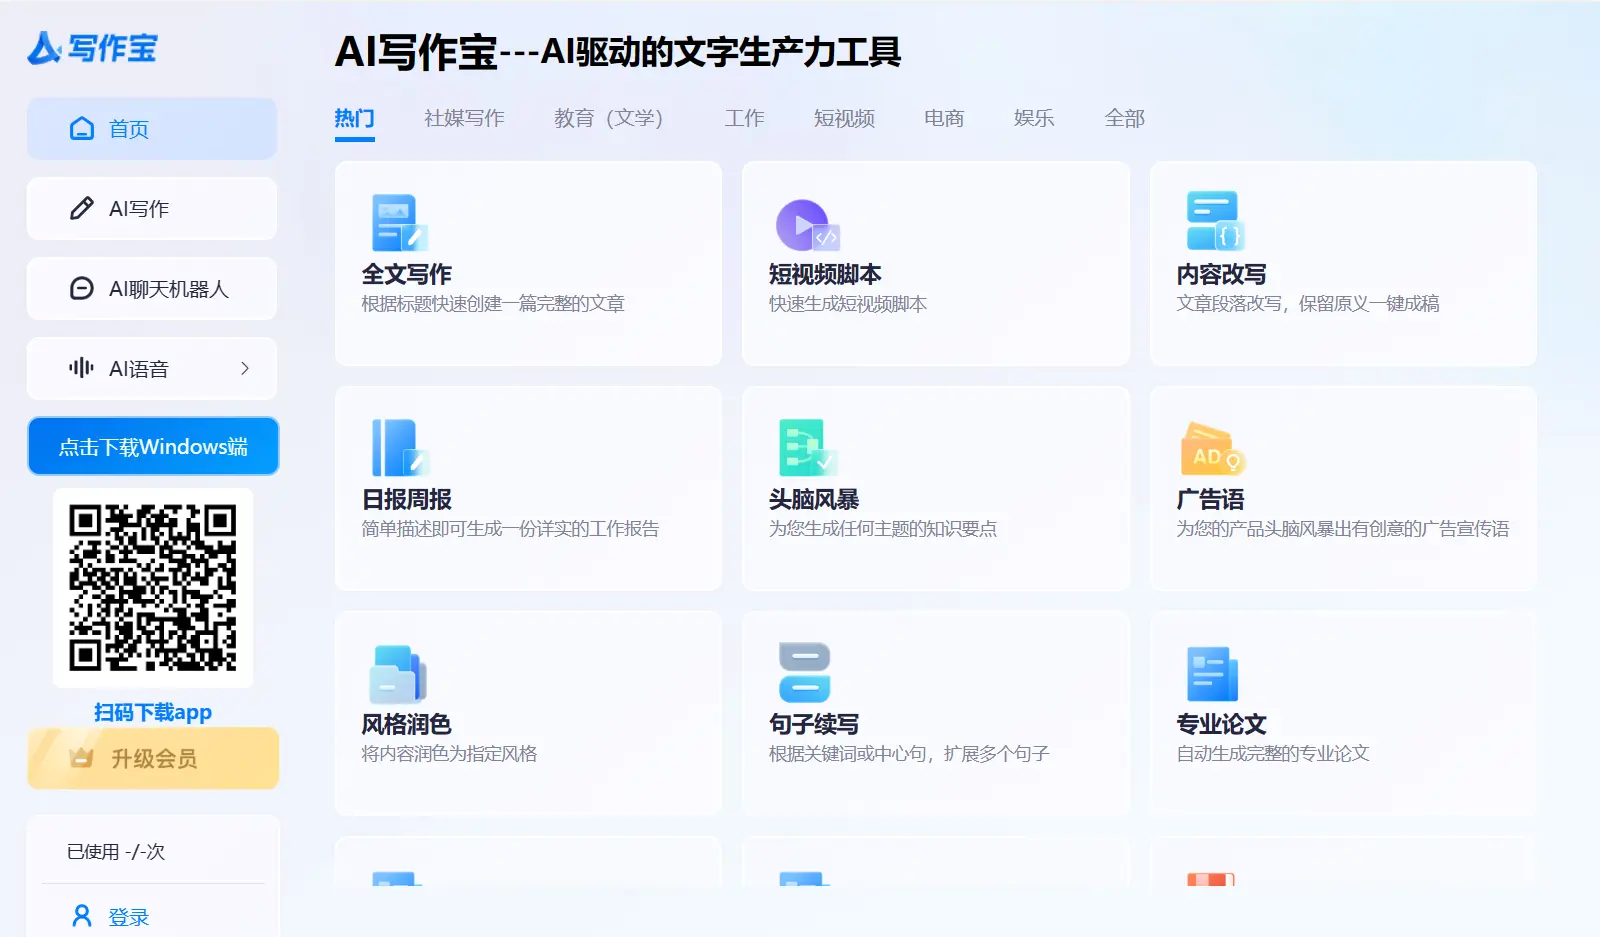This screenshot has width=1600, height=937.
Task: Click the 点击下载Windows端 download button
Action: 152,446
